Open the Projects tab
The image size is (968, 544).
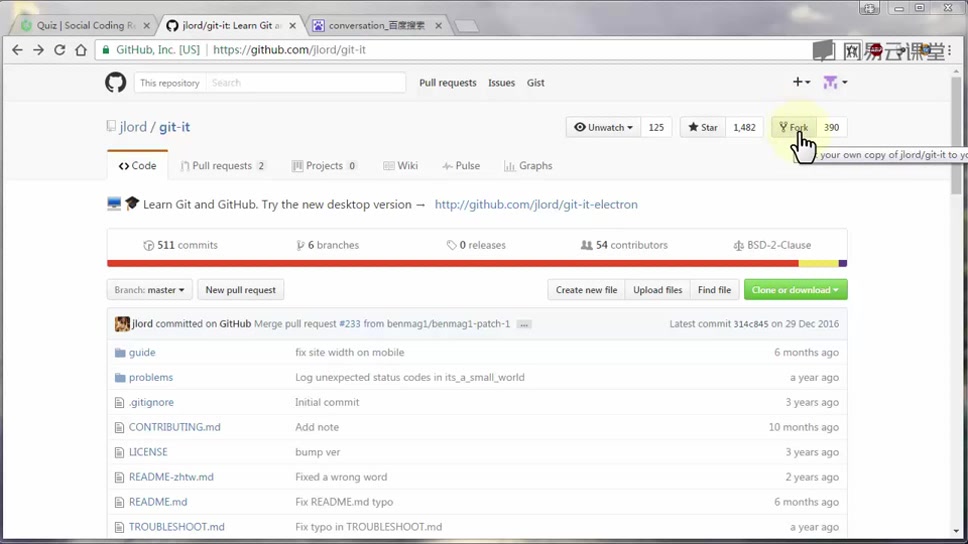[325, 165]
